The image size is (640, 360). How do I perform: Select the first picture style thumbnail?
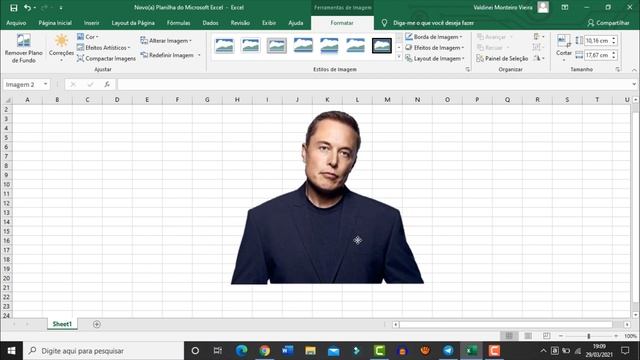[224, 45]
